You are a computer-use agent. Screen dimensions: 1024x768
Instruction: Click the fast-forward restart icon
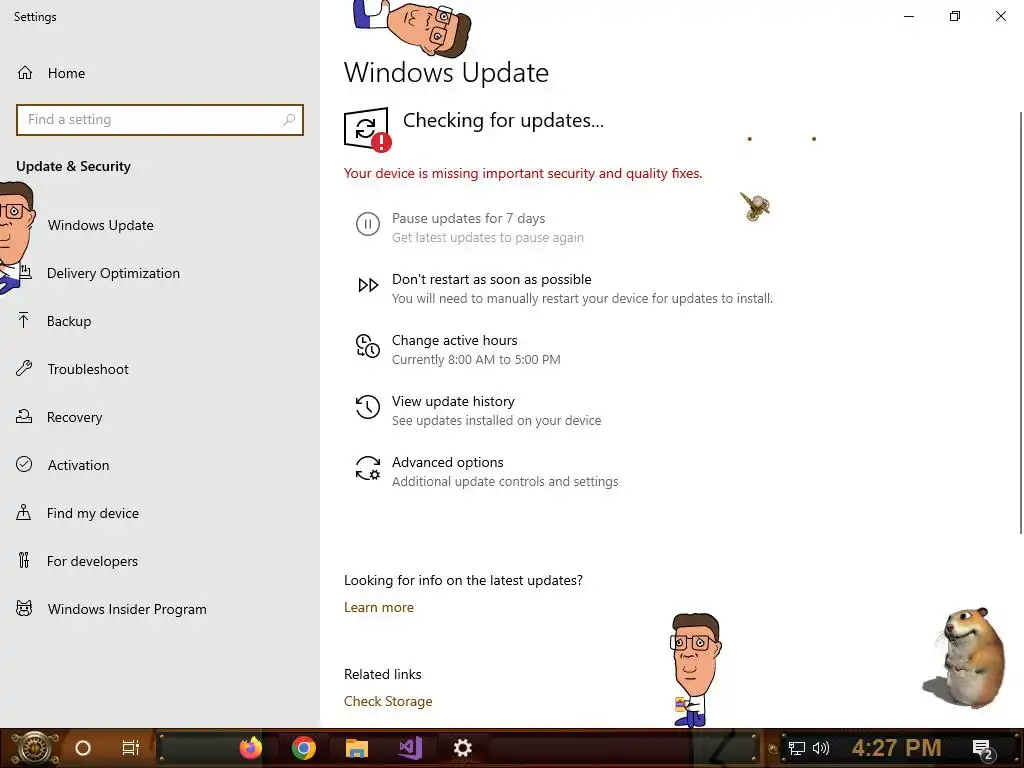tap(368, 285)
